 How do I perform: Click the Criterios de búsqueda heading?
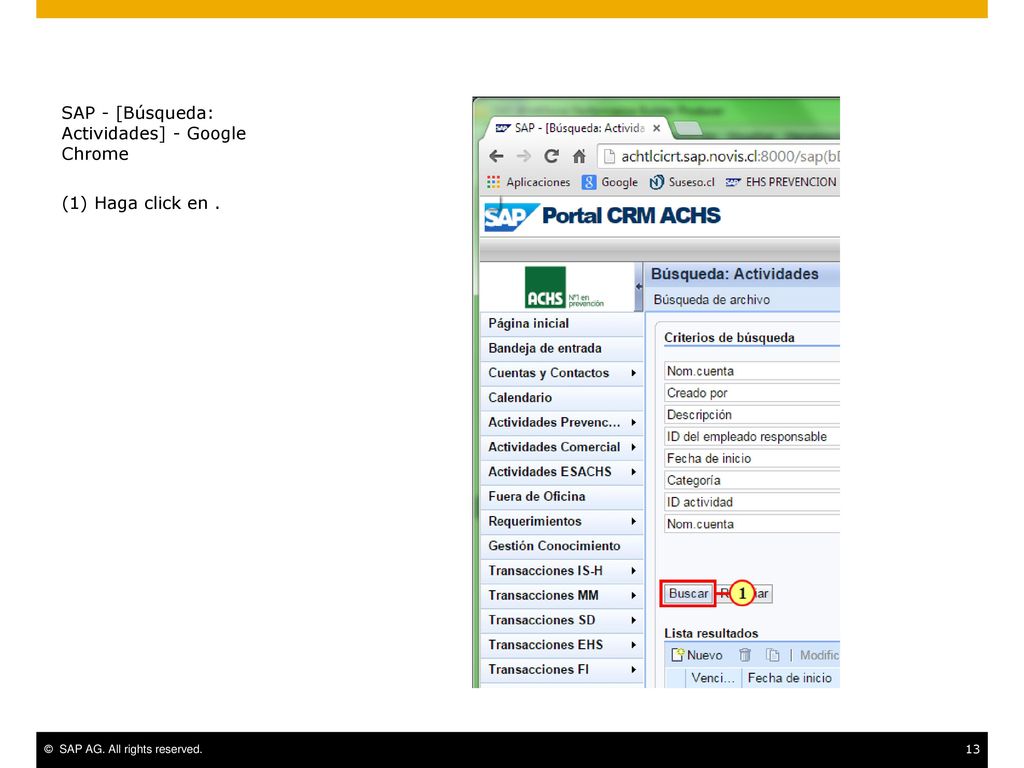729,338
